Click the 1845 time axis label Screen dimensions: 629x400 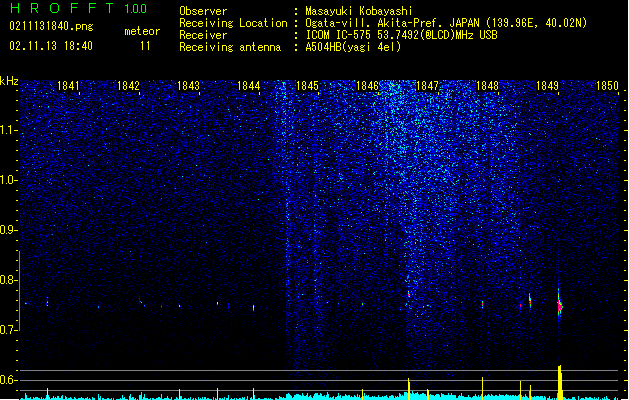pyautogui.click(x=307, y=86)
